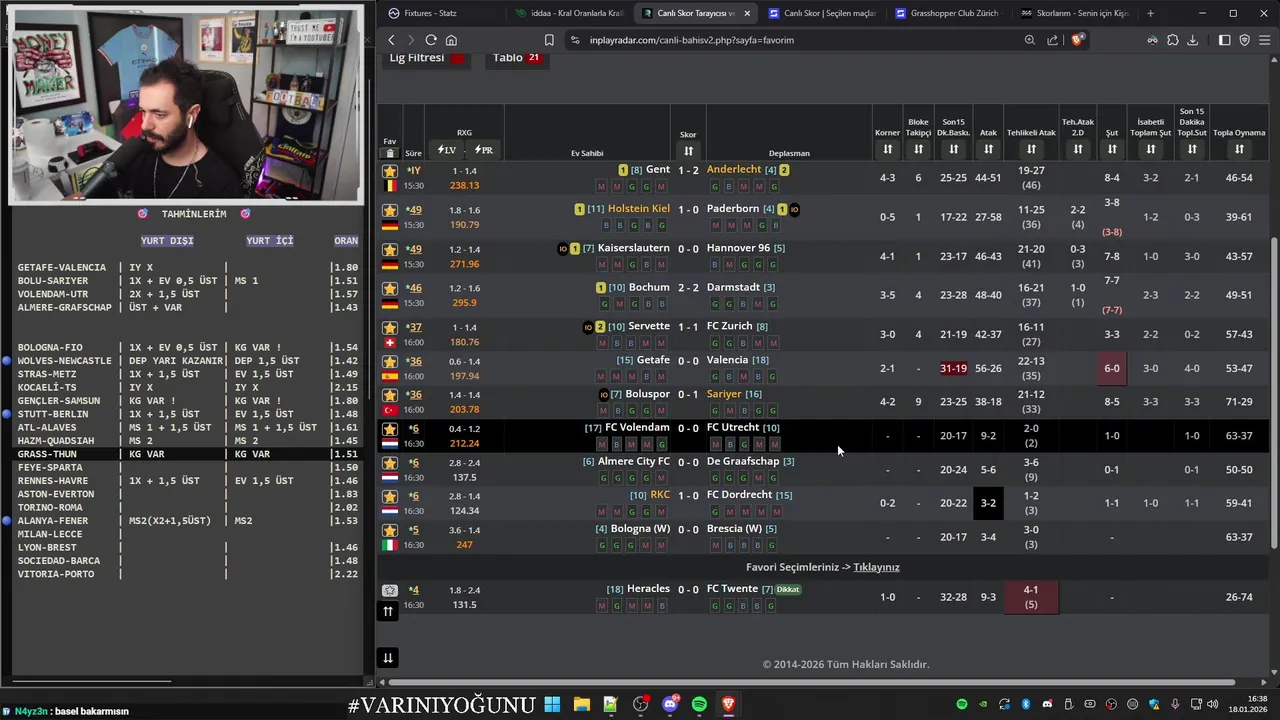The height and width of the screenshot is (720, 1280).
Task: Unfavorite Getafe vs Valencia star
Action: click(x=390, y=361)
